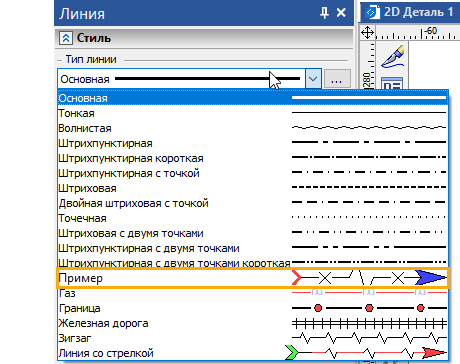Image resolution: width=460 pixels, height=364 pixels.
Task: Choose the Газ line type
Action: point(253,293)
